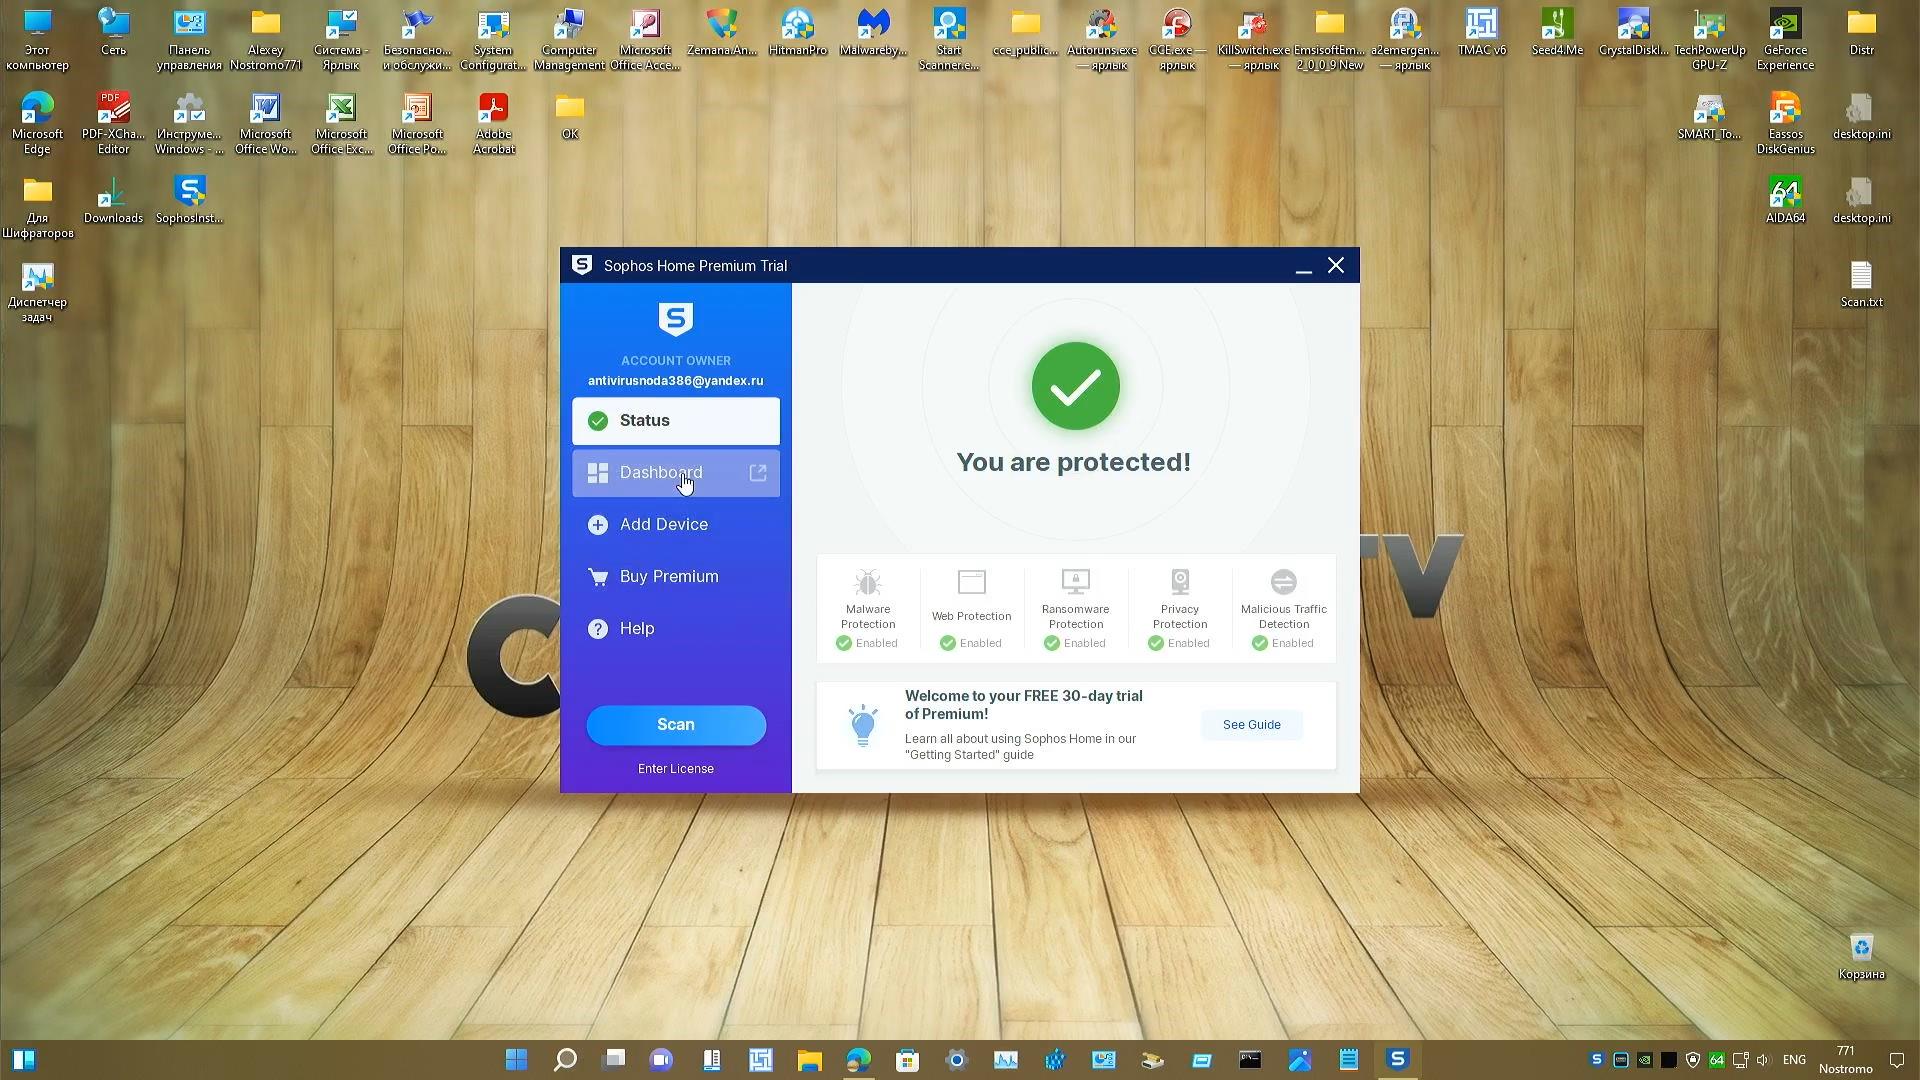The height and width of the screenshot is (1080, 1920).
Task: Open the Enter License link
Action: click(x=675, y=768)
